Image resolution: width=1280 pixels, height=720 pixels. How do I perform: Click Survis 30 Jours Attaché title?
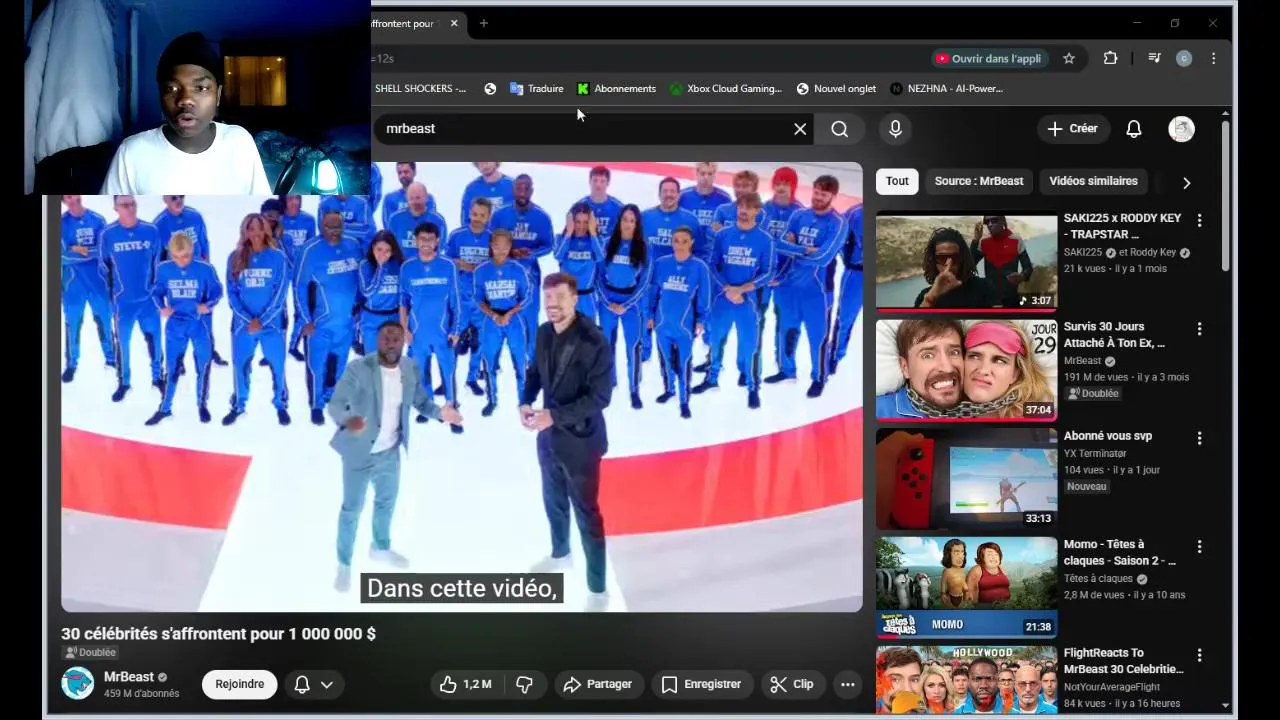coord(1114,335)
